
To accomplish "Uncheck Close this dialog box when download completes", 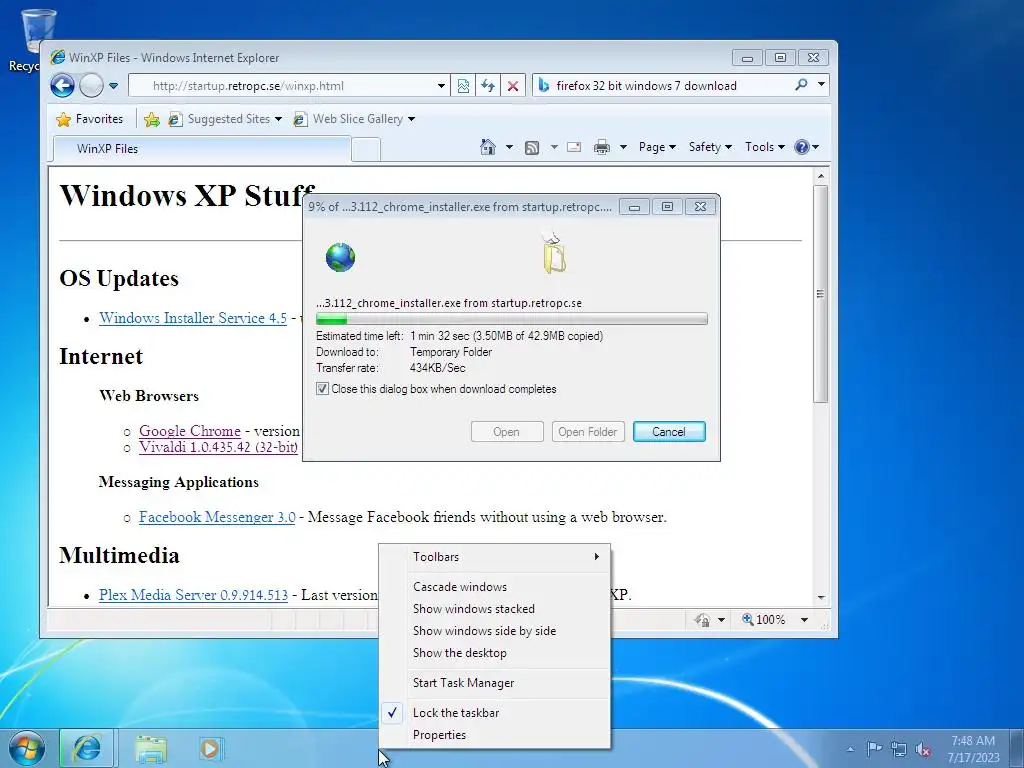I will pyautogui.click(x=322, y=389).
